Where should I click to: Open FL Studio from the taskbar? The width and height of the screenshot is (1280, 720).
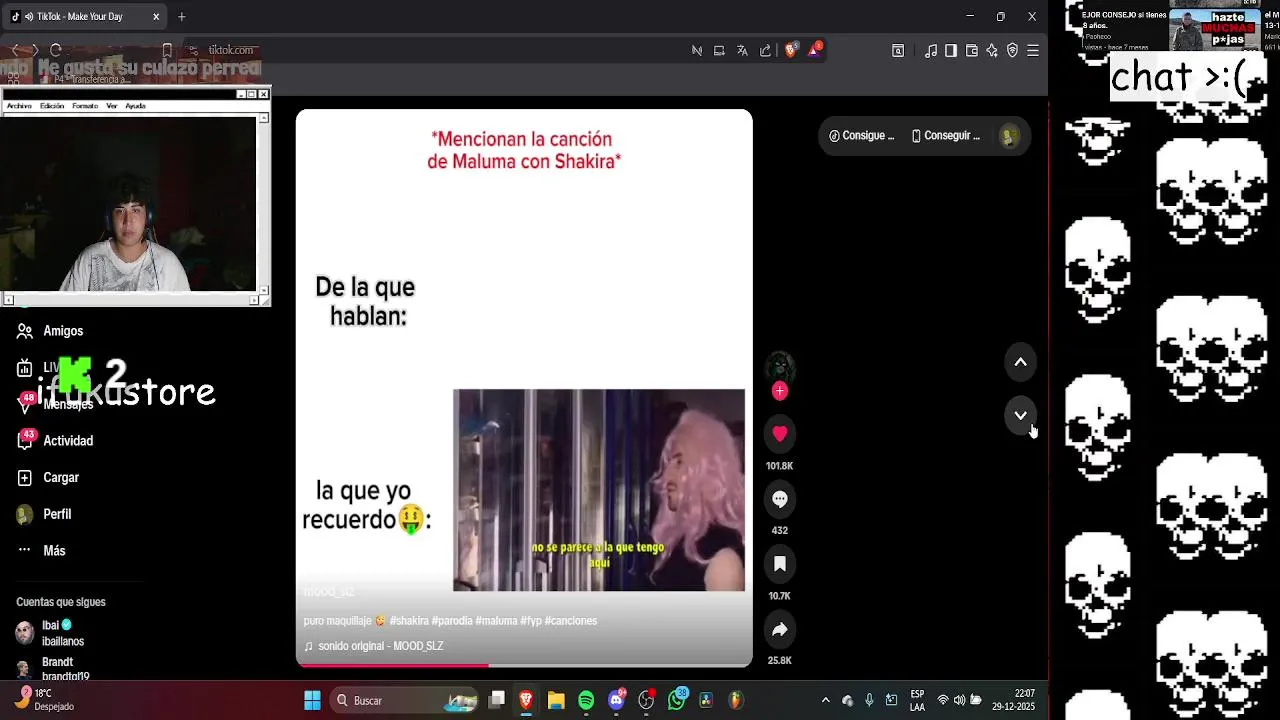(735, 700)
